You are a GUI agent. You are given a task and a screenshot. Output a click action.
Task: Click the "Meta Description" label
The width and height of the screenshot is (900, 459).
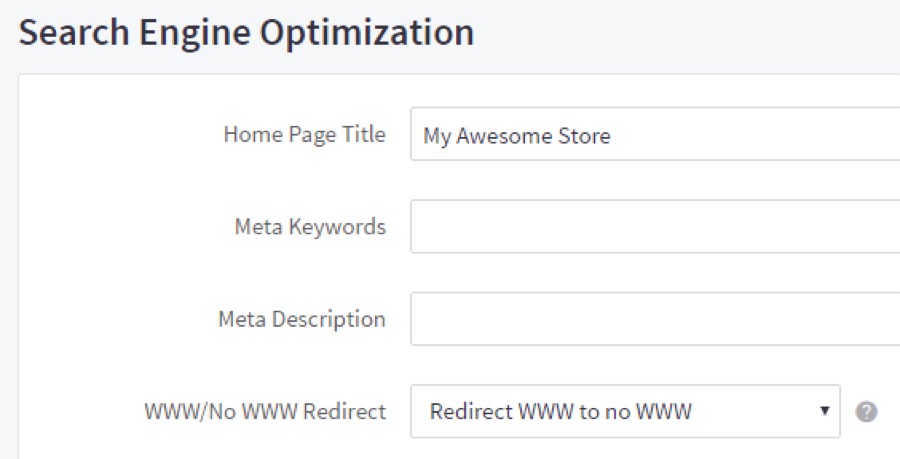[x=301, y=320]
